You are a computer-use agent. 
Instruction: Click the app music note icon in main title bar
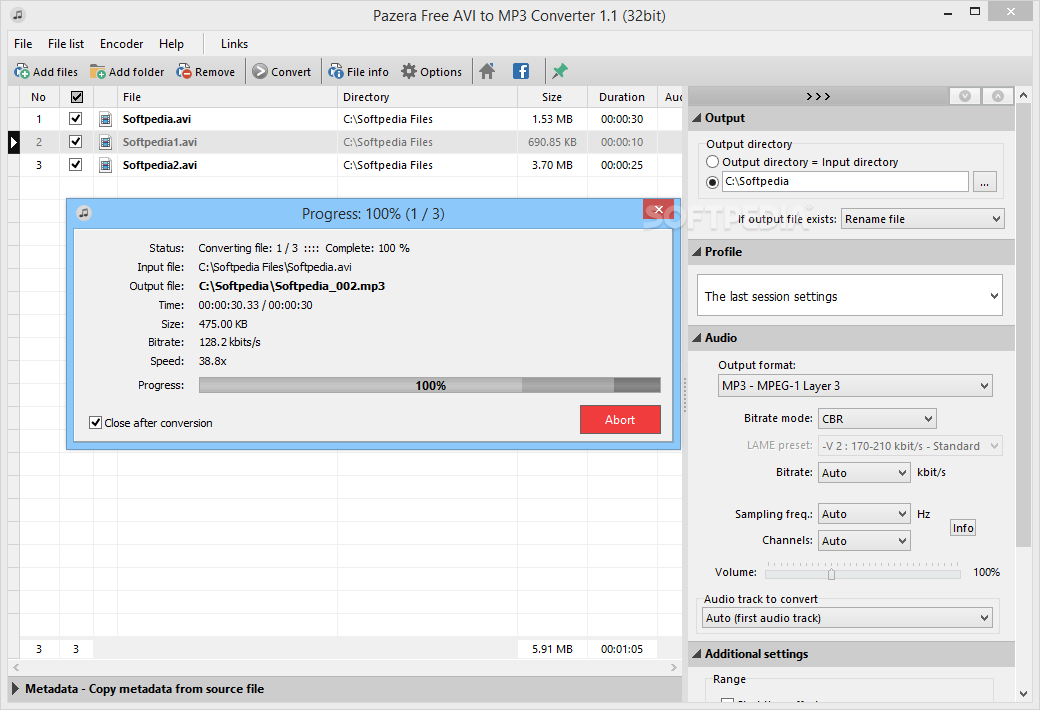click(19, 15)
